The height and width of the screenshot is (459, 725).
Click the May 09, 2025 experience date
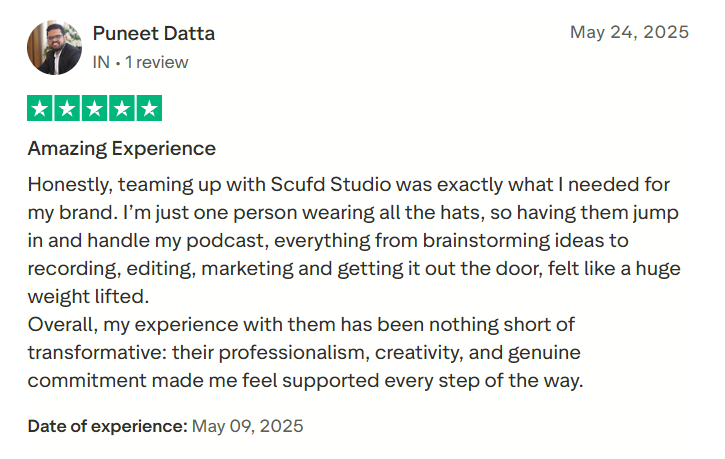248,426
